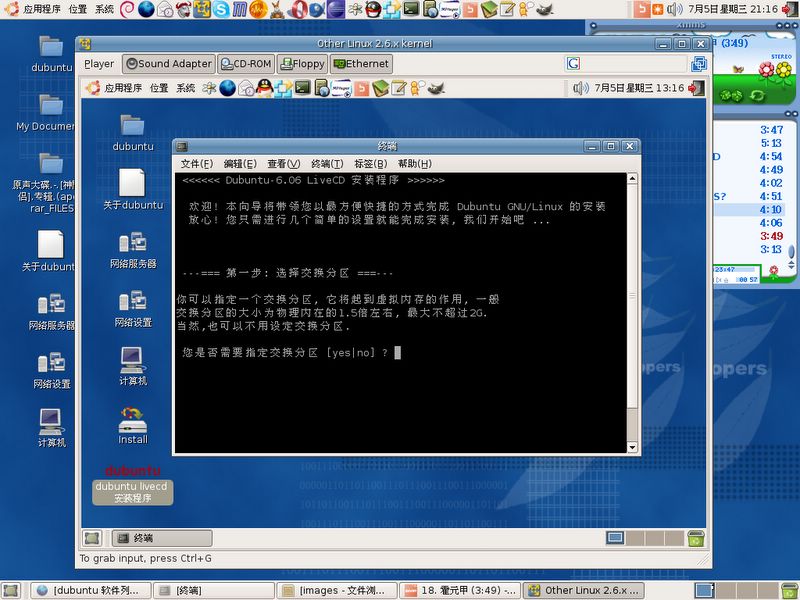The height and width of the screenshot is (600, 800).
Task: Switch to 18. 霍元甲 (3:49) task button
Action: click(x=460, y=591)
